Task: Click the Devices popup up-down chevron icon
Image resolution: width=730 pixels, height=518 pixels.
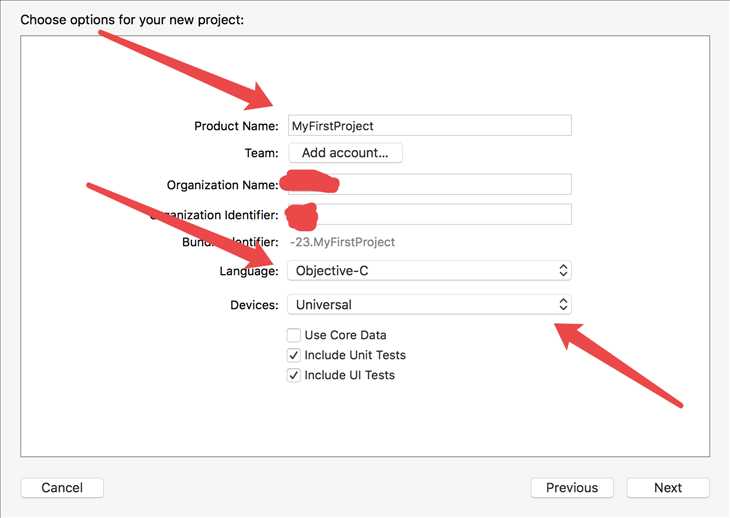Action: (563, 304)
